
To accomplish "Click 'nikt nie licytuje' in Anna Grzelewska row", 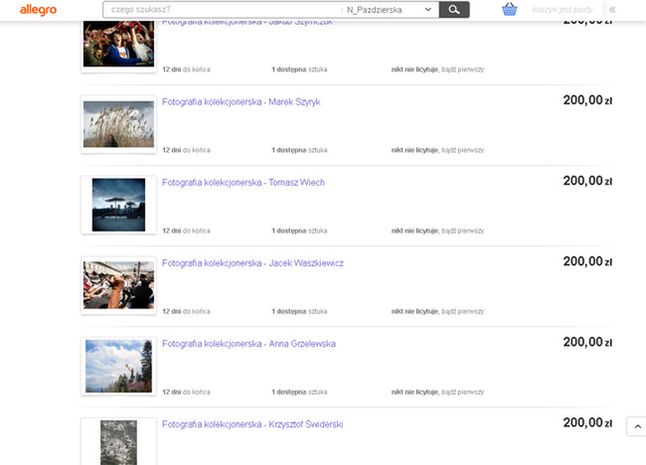I will click(414, 392).
